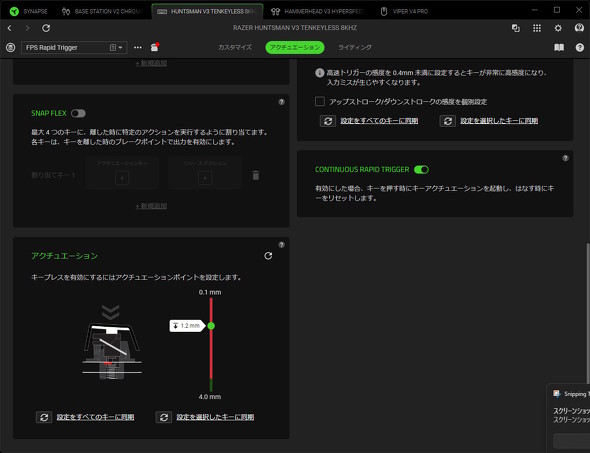The height and width of the screenshot is (453, 590).
Task: Go back with the left arrow
Action: click(x=10, y=28)
